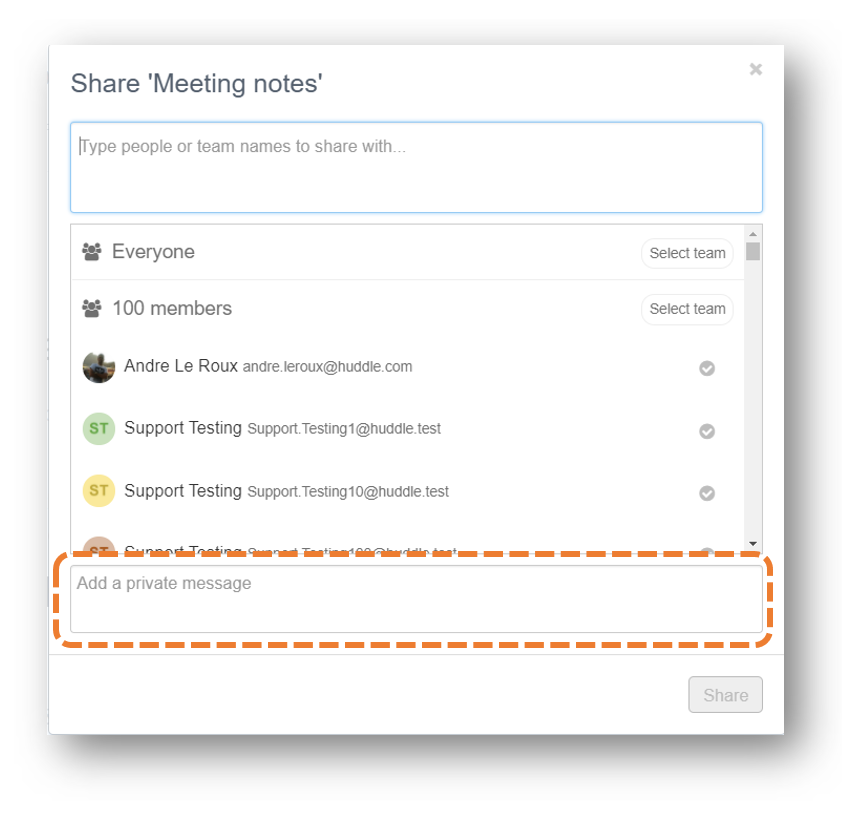Select team for 100 members
842x839 pixels.
click(687, 309)
